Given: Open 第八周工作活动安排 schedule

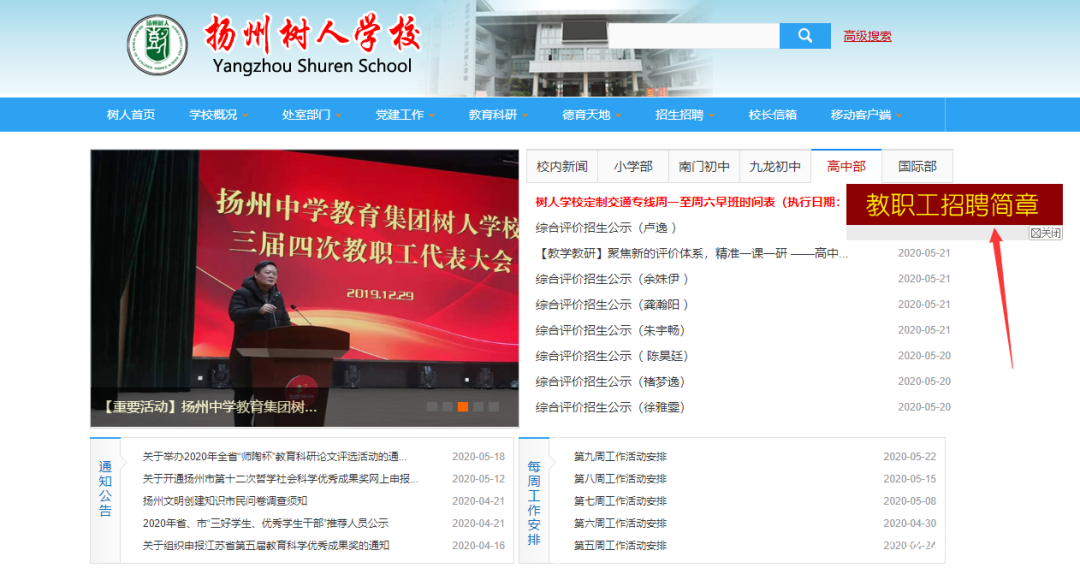Looking at the screenshot, I should point(620,478).
